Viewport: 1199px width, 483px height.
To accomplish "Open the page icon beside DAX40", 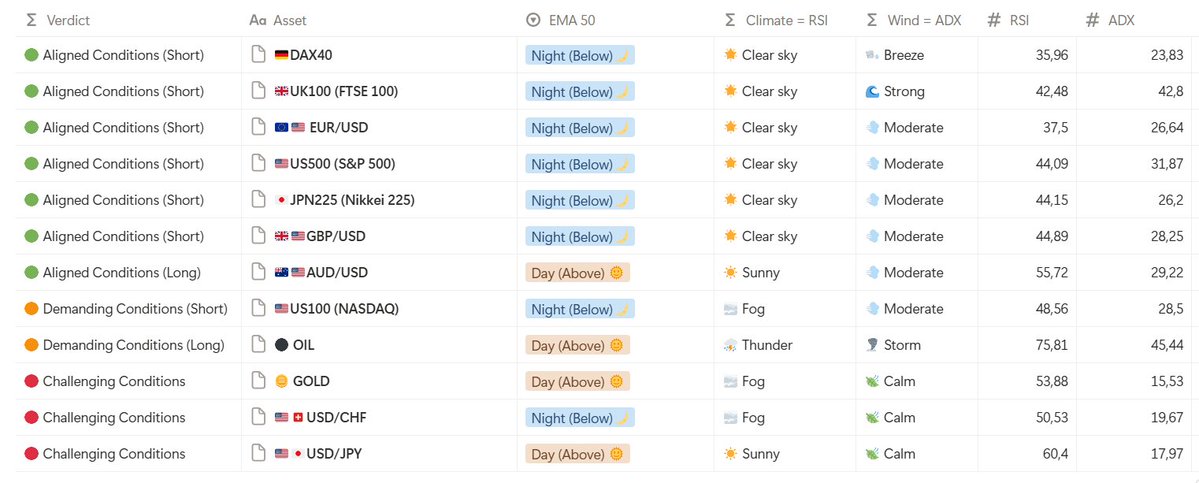I will (259, 55).
